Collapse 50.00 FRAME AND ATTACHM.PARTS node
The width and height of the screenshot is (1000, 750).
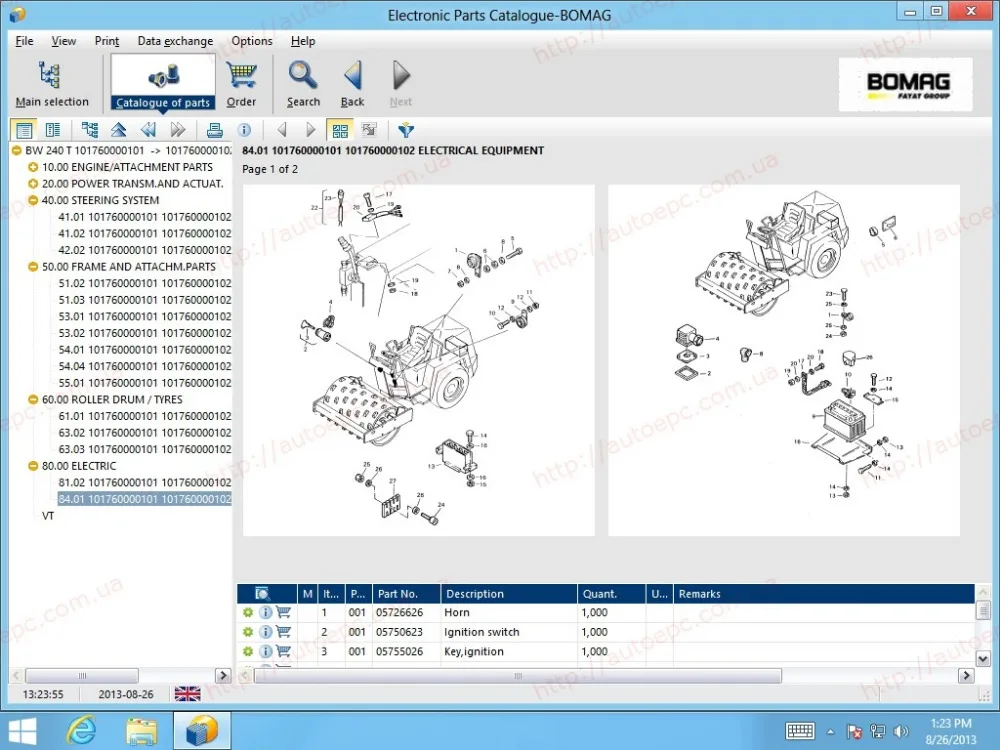33,267
